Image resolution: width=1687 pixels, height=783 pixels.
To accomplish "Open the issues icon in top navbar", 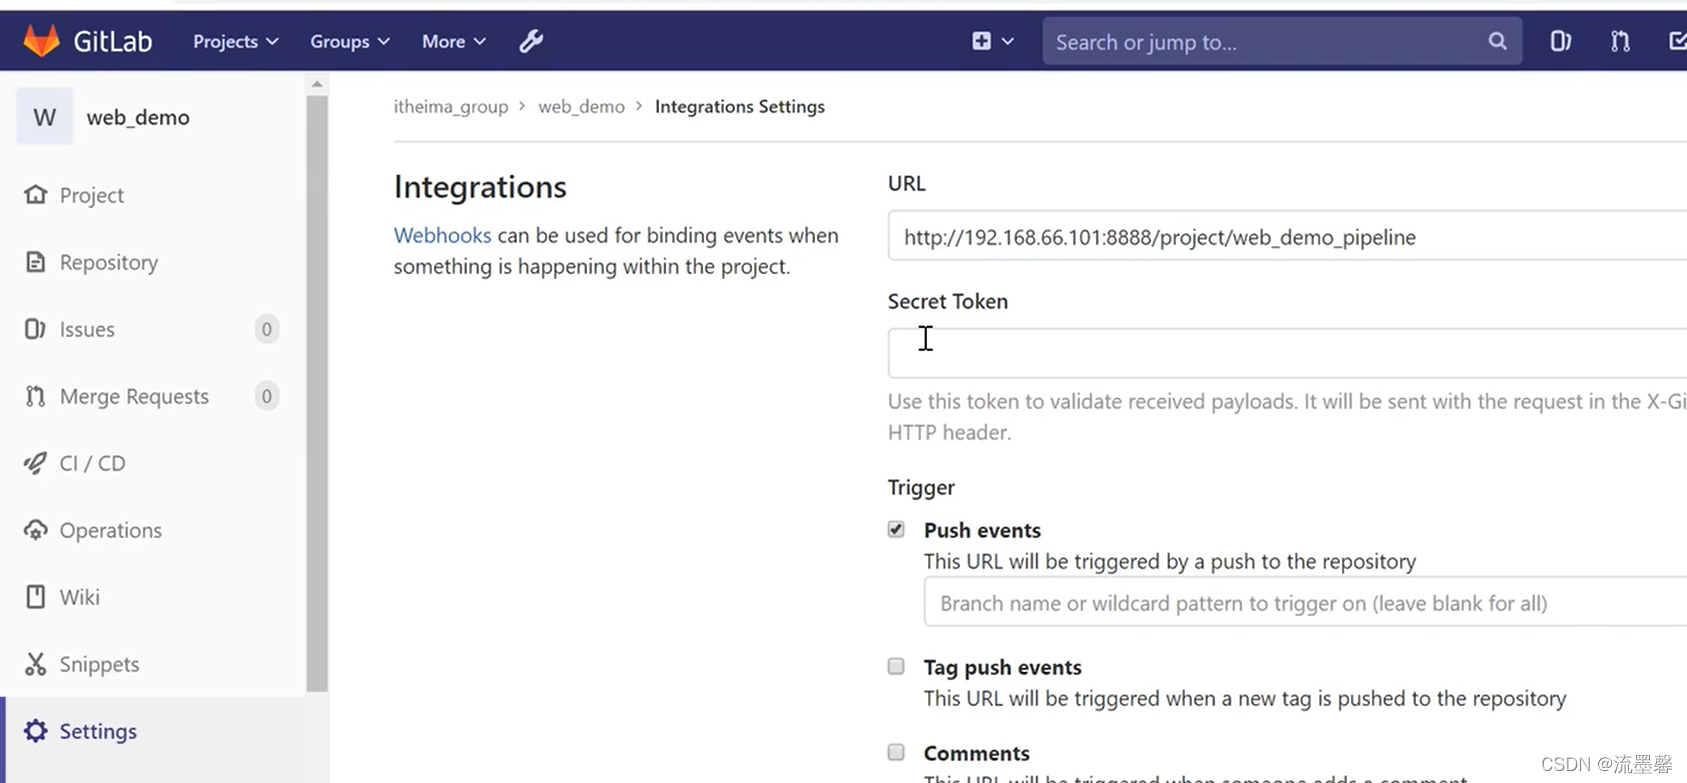I will click(x=1560, y=41).
